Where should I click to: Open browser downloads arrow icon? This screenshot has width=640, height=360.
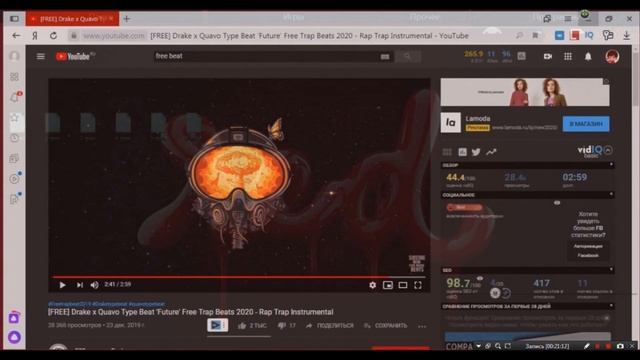pos(627,36)
